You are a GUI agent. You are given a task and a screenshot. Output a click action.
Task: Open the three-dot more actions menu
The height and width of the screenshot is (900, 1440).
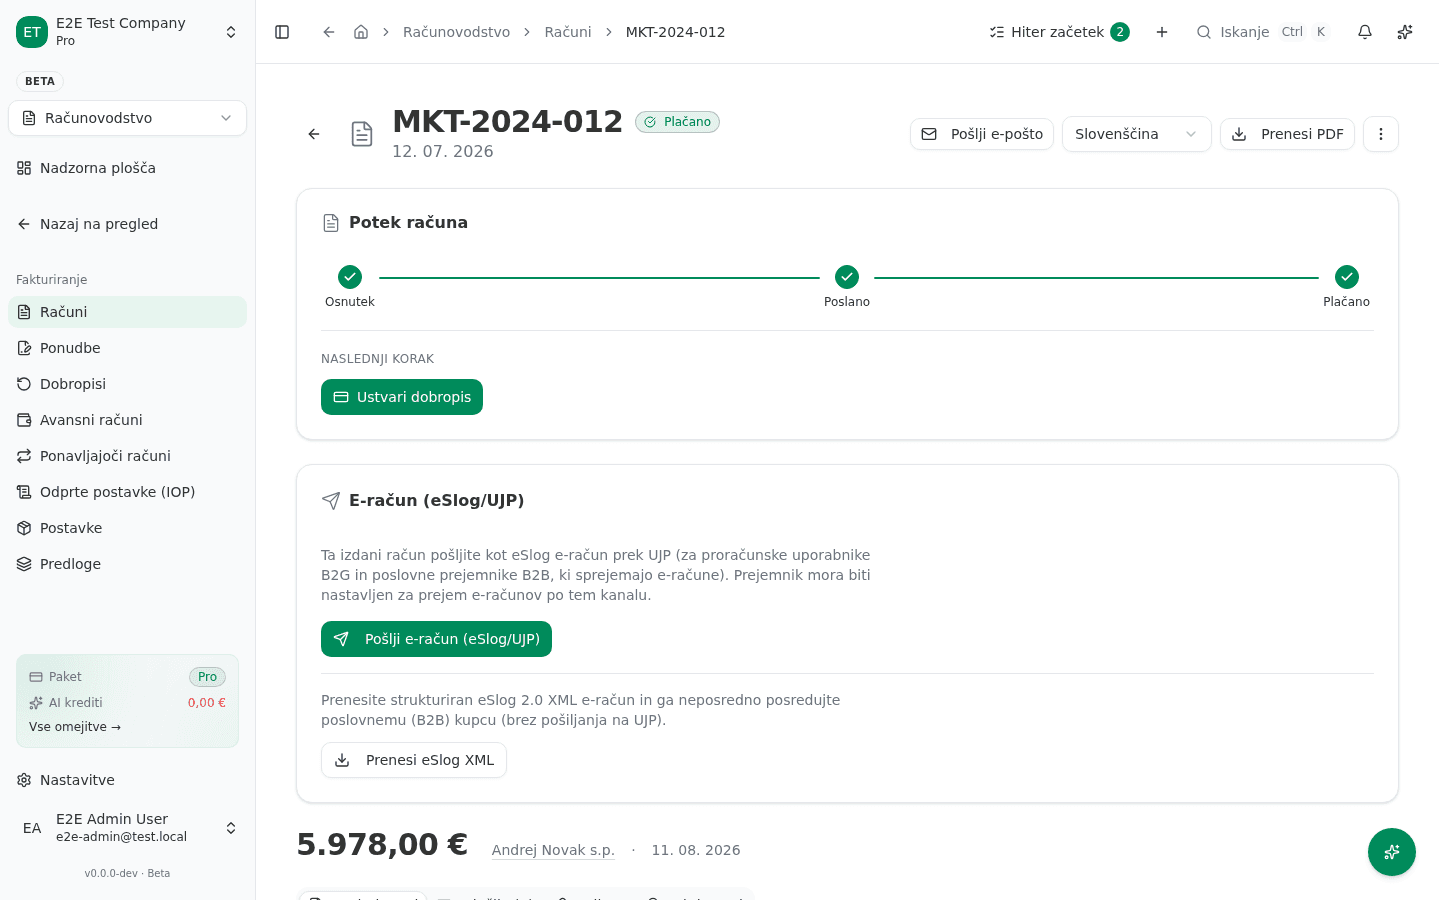1381,134
